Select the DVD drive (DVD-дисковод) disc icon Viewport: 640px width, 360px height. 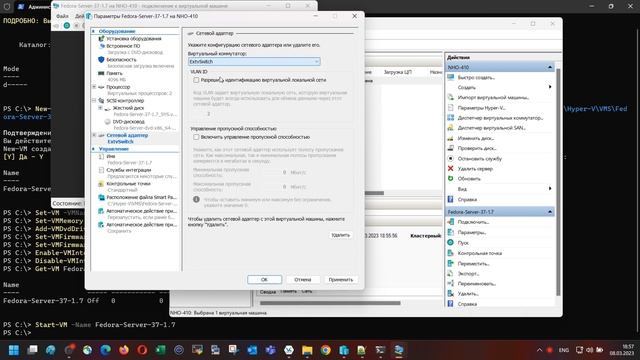tap(107, 122)
